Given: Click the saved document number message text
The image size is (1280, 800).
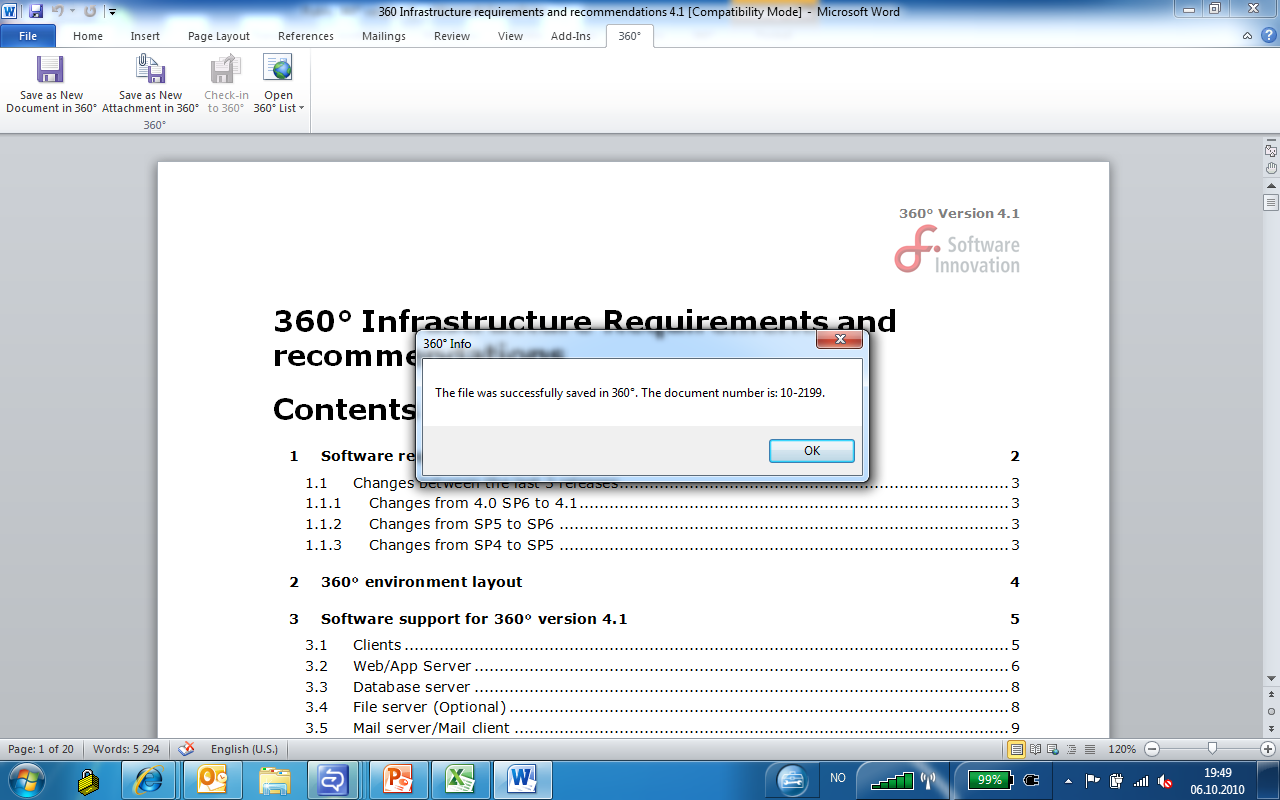Looking at the screenshot, I should pos(630,393).
